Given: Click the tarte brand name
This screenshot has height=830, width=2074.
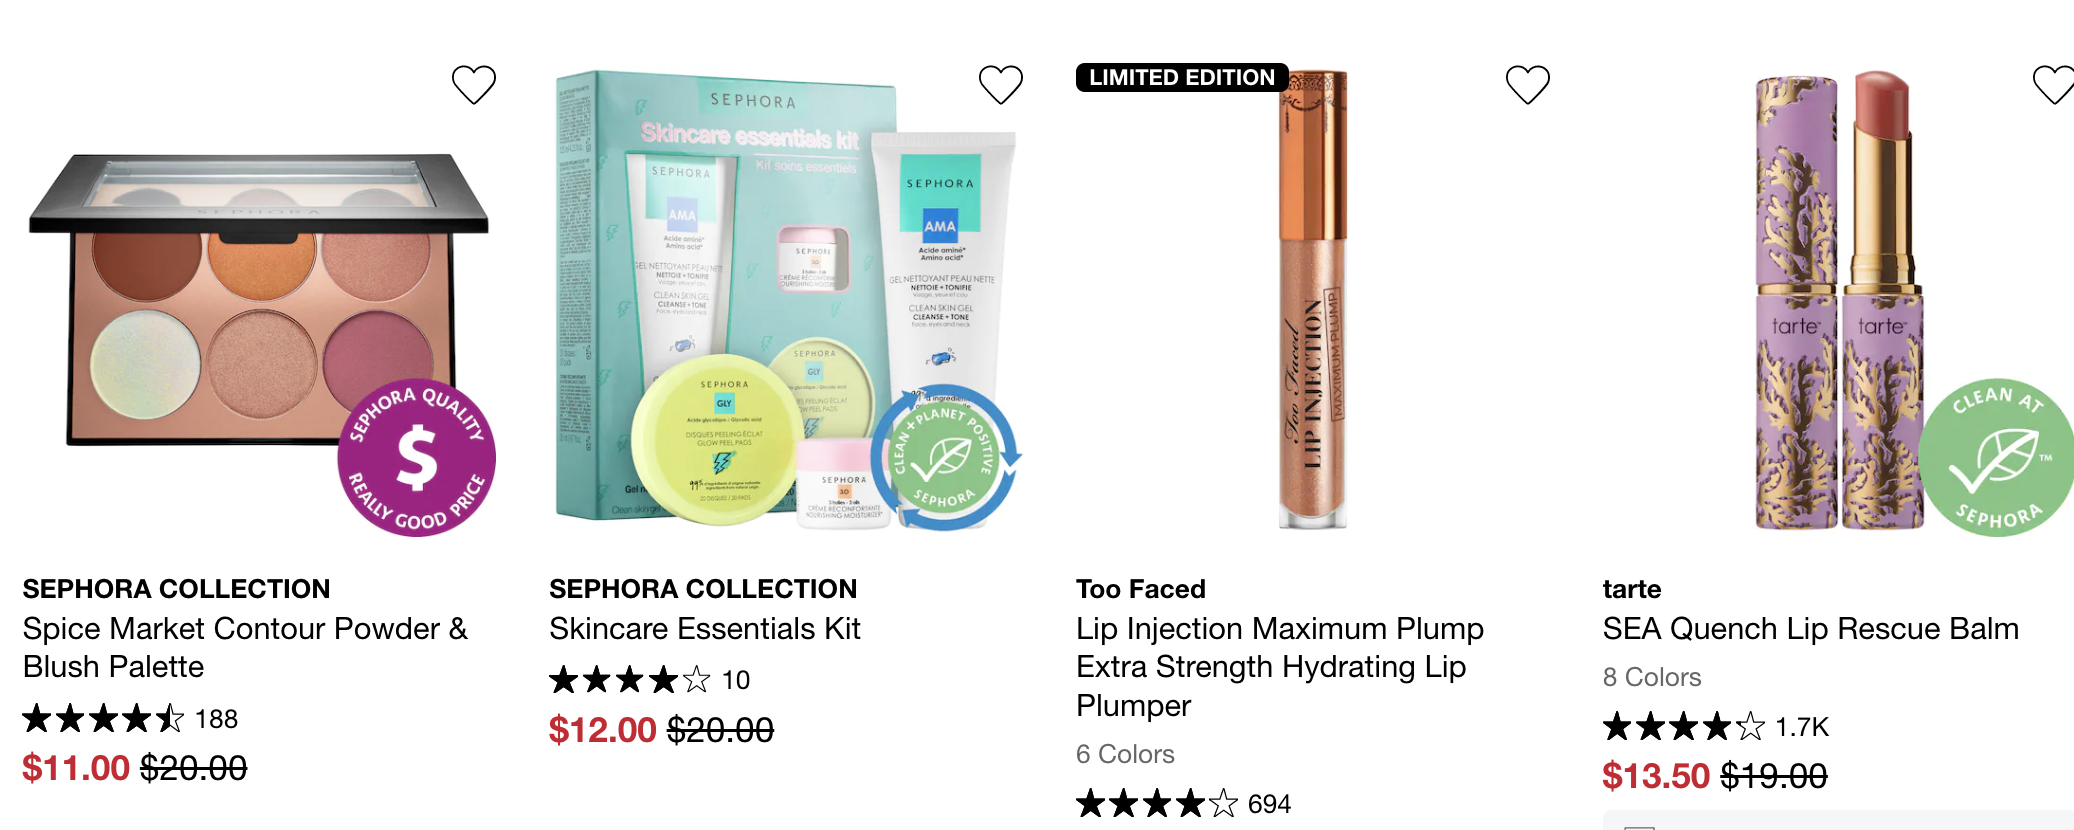Looking at the screenshot, I should (x=1632, y=589).
